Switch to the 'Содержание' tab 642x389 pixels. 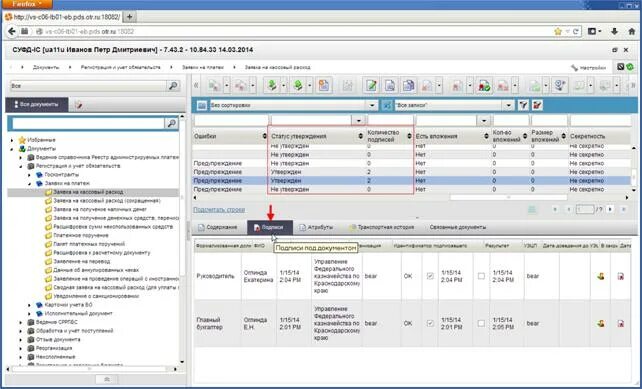[218, 227]
